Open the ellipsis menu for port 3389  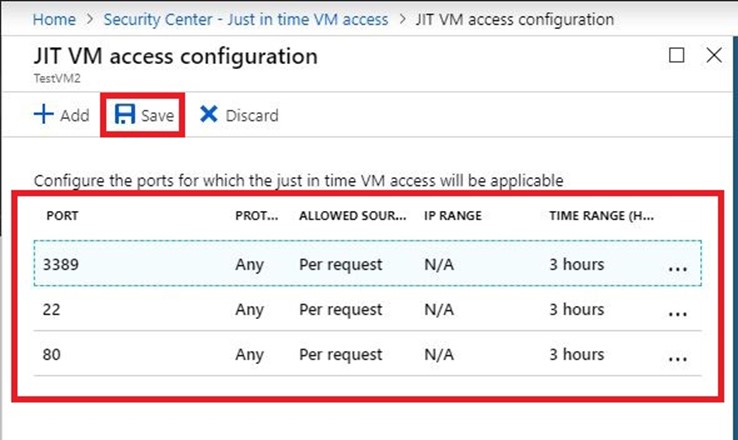coord(678,269)
